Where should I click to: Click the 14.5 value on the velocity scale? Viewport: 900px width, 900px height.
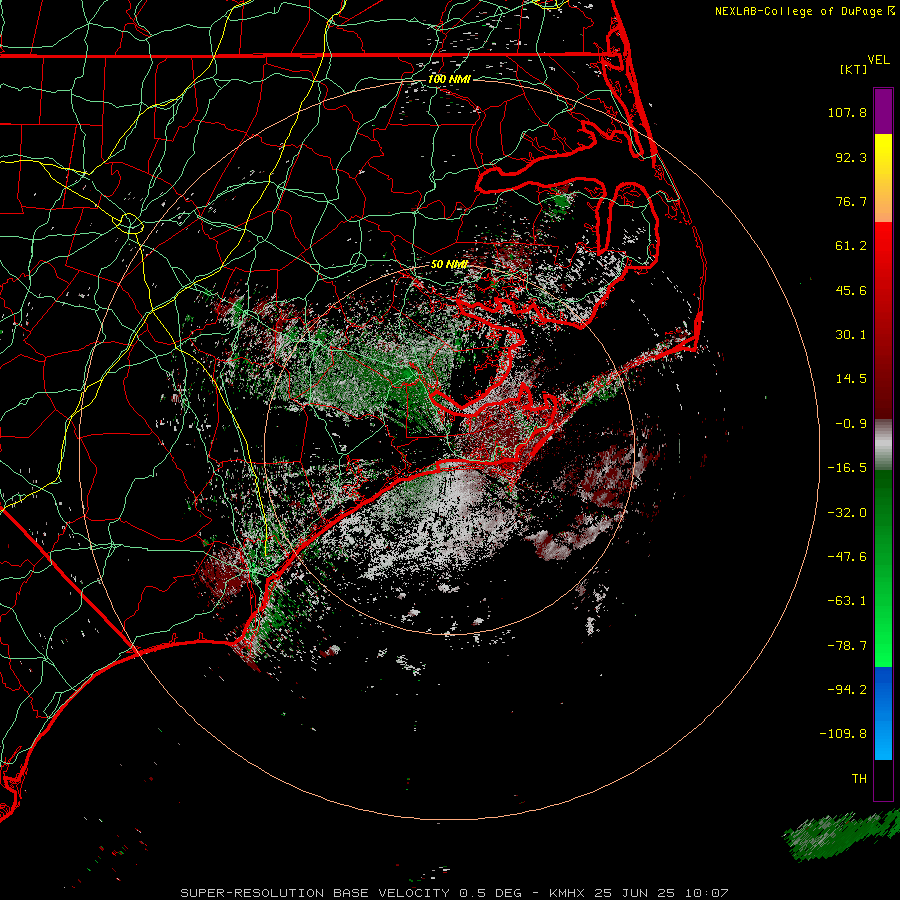[x=851, y=379]
